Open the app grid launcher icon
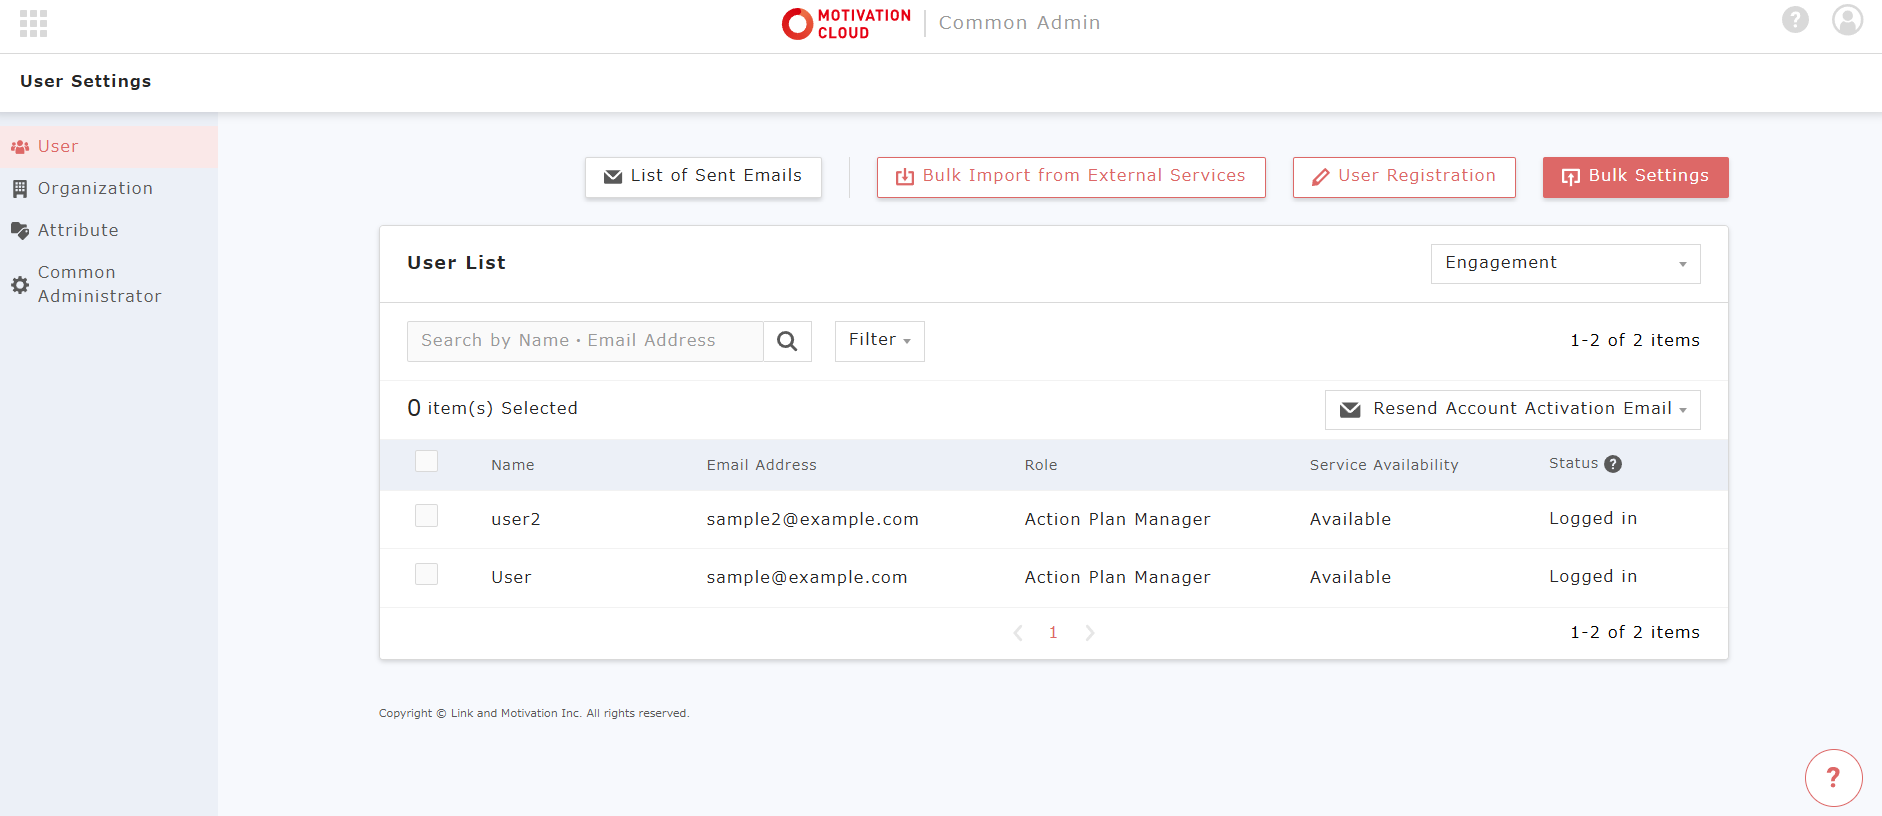1882x816 pixels. click(x=33, y=23)
